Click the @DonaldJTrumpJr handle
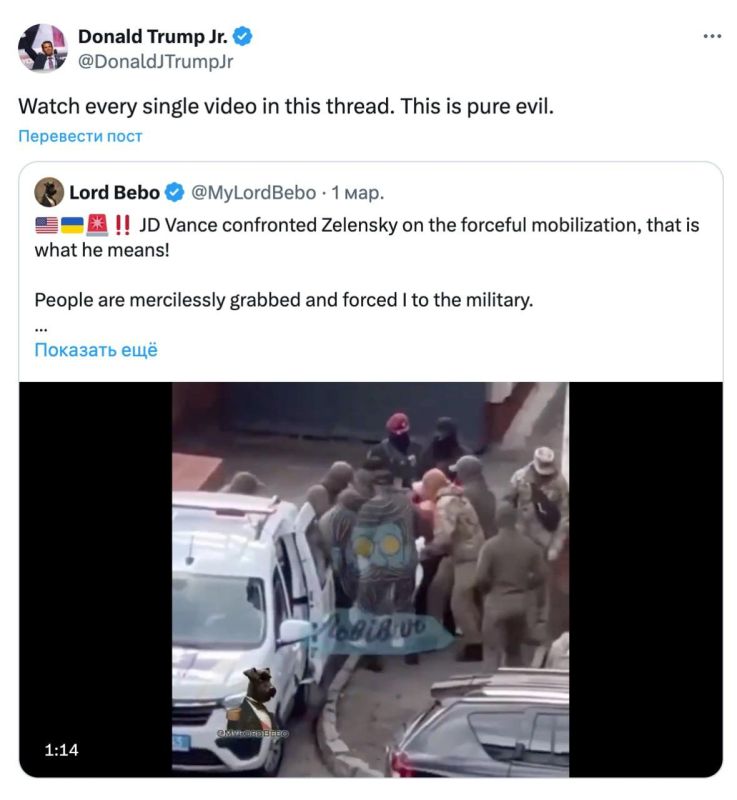 pos(156,61)
